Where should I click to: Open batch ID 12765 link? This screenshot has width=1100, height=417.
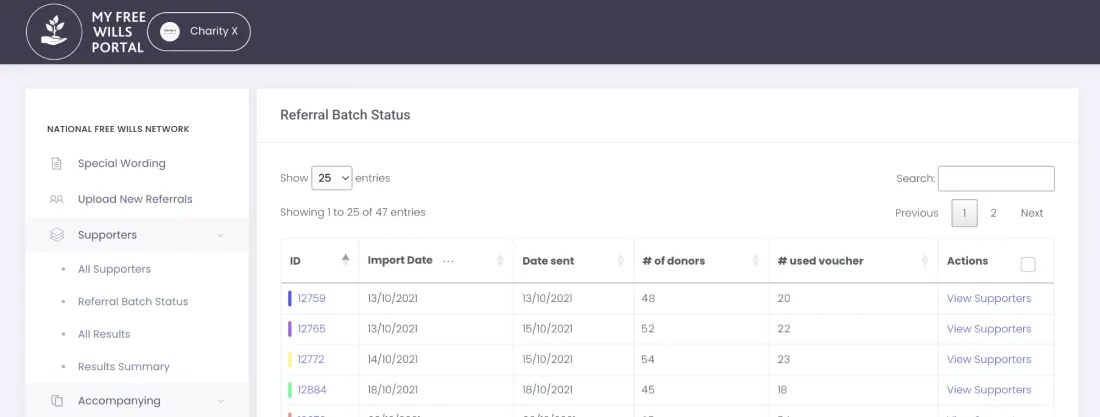tap(311, 329)
